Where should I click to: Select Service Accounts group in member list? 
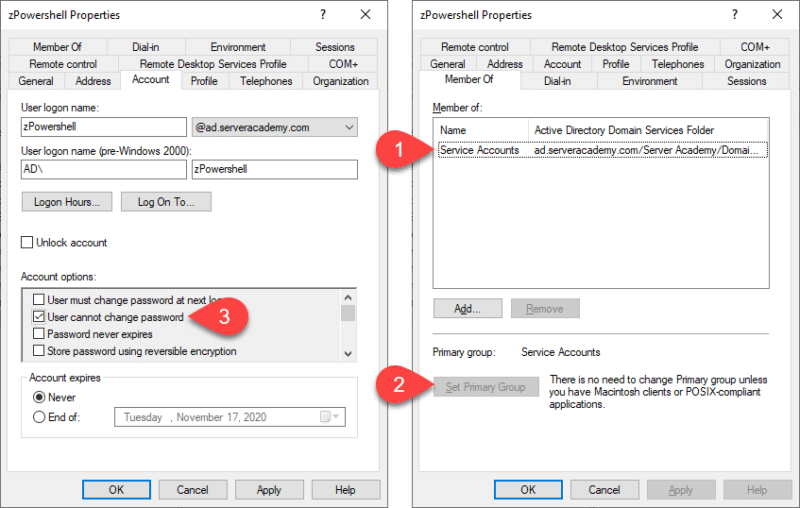point(480,150)
